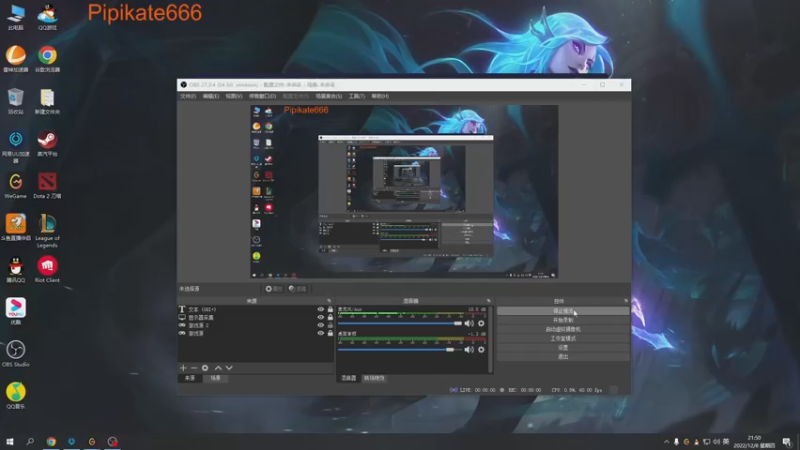The height and width of the screenshot is (450, 800).
Task: Pop out the 混音器 dock panel
Action: click(488, 301)
